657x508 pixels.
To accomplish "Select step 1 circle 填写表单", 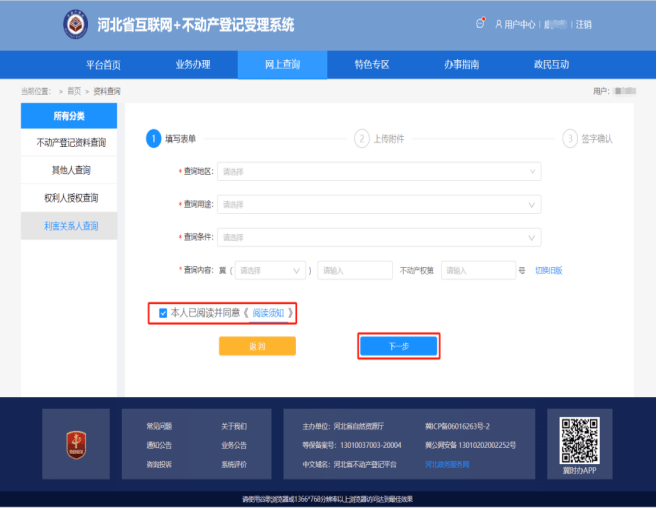I will tap(154, 139).
